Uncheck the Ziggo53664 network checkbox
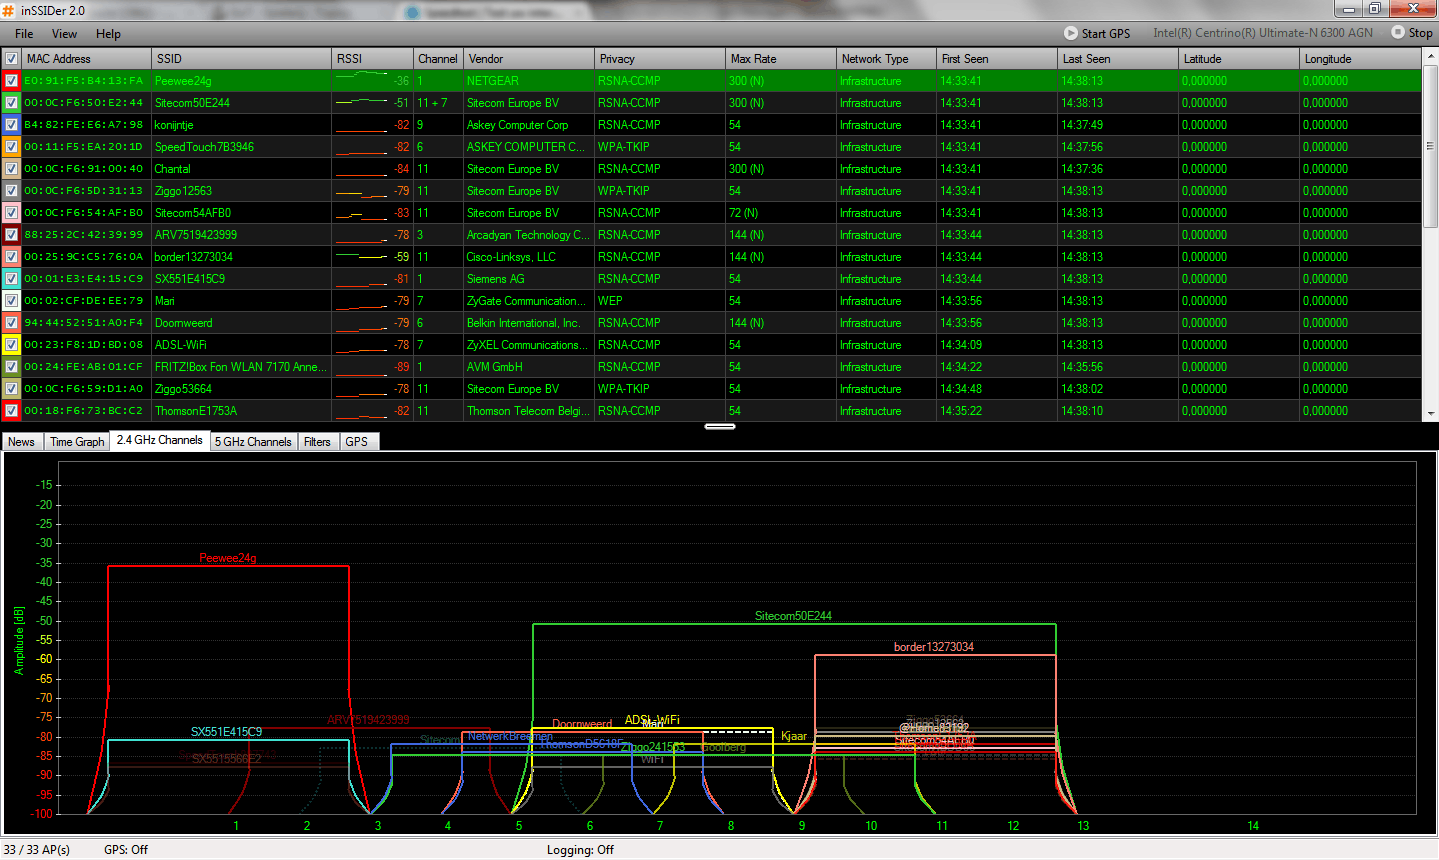The width and height of the screenshot is (1439, 860). (11, 389)
